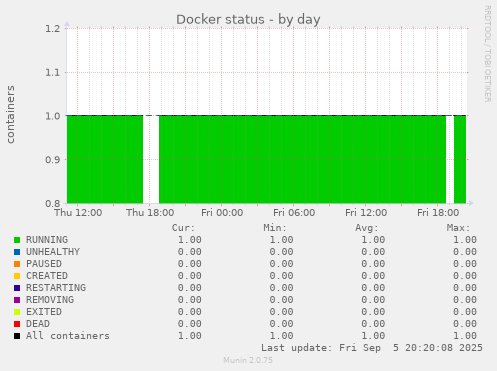Click the Min: column header
The height and width of the screenshot is (371, 497).
(x=275, y=228)
